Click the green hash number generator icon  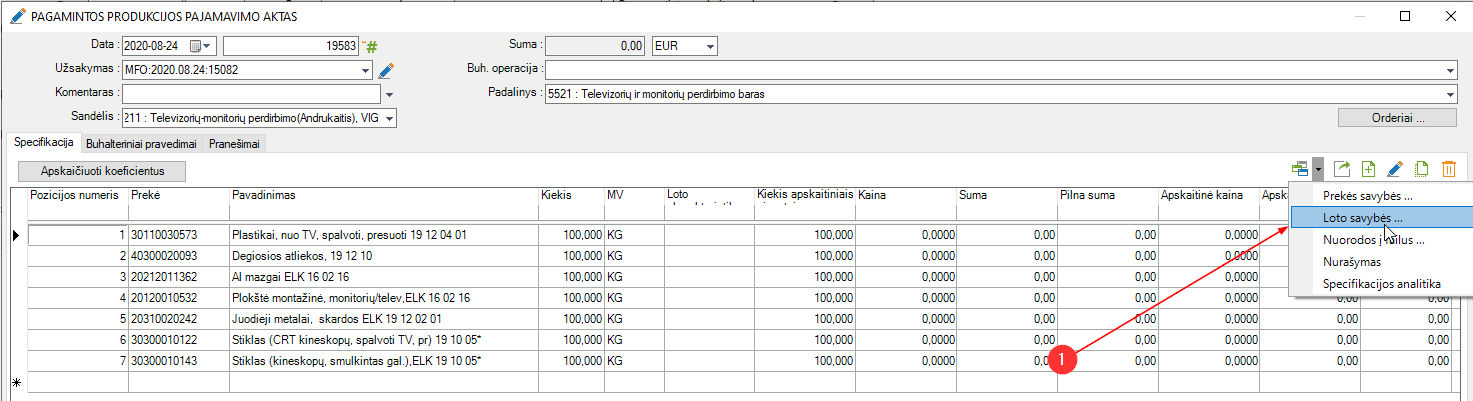click(372, 46)
